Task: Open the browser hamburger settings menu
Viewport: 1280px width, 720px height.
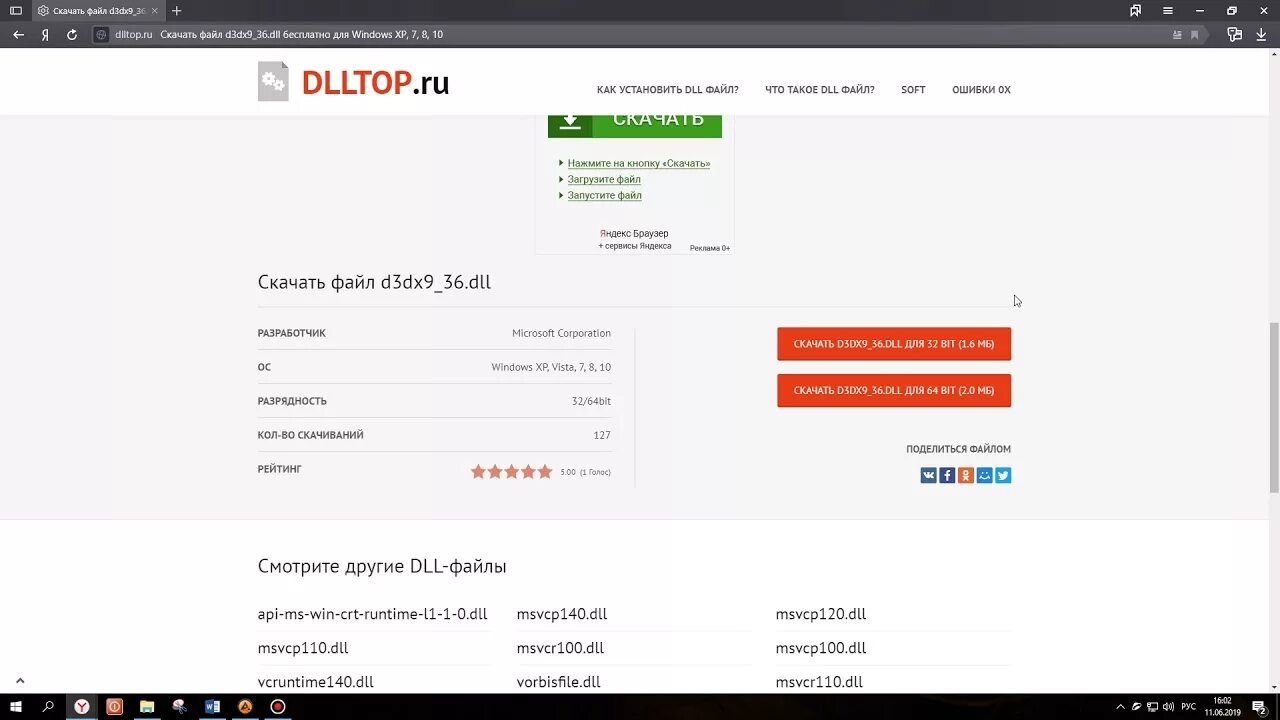Action: [1168, 11]
